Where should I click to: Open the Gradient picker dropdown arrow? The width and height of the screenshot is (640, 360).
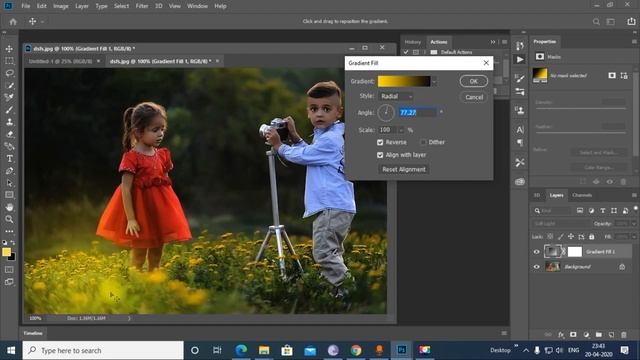click(434, 82)
